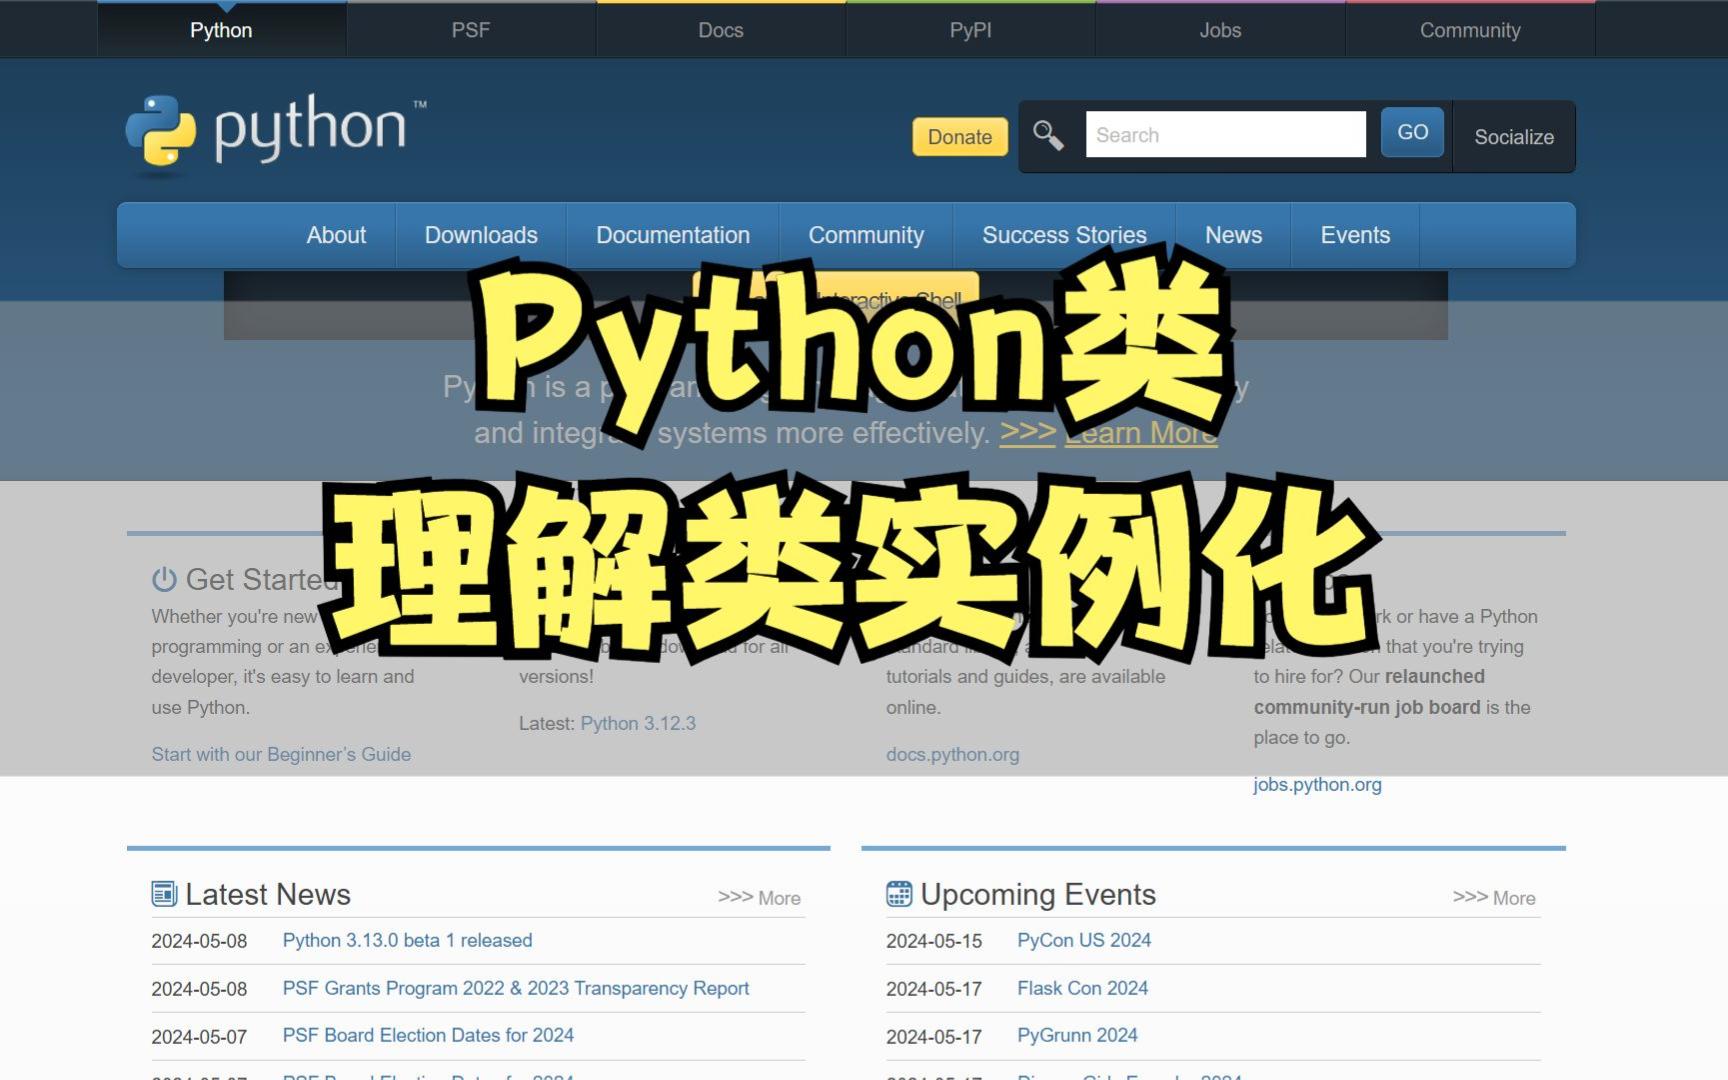The image size is (1728, 1080).
Task: Click the Latest News newspaper icon
Action: click(164, 894)
